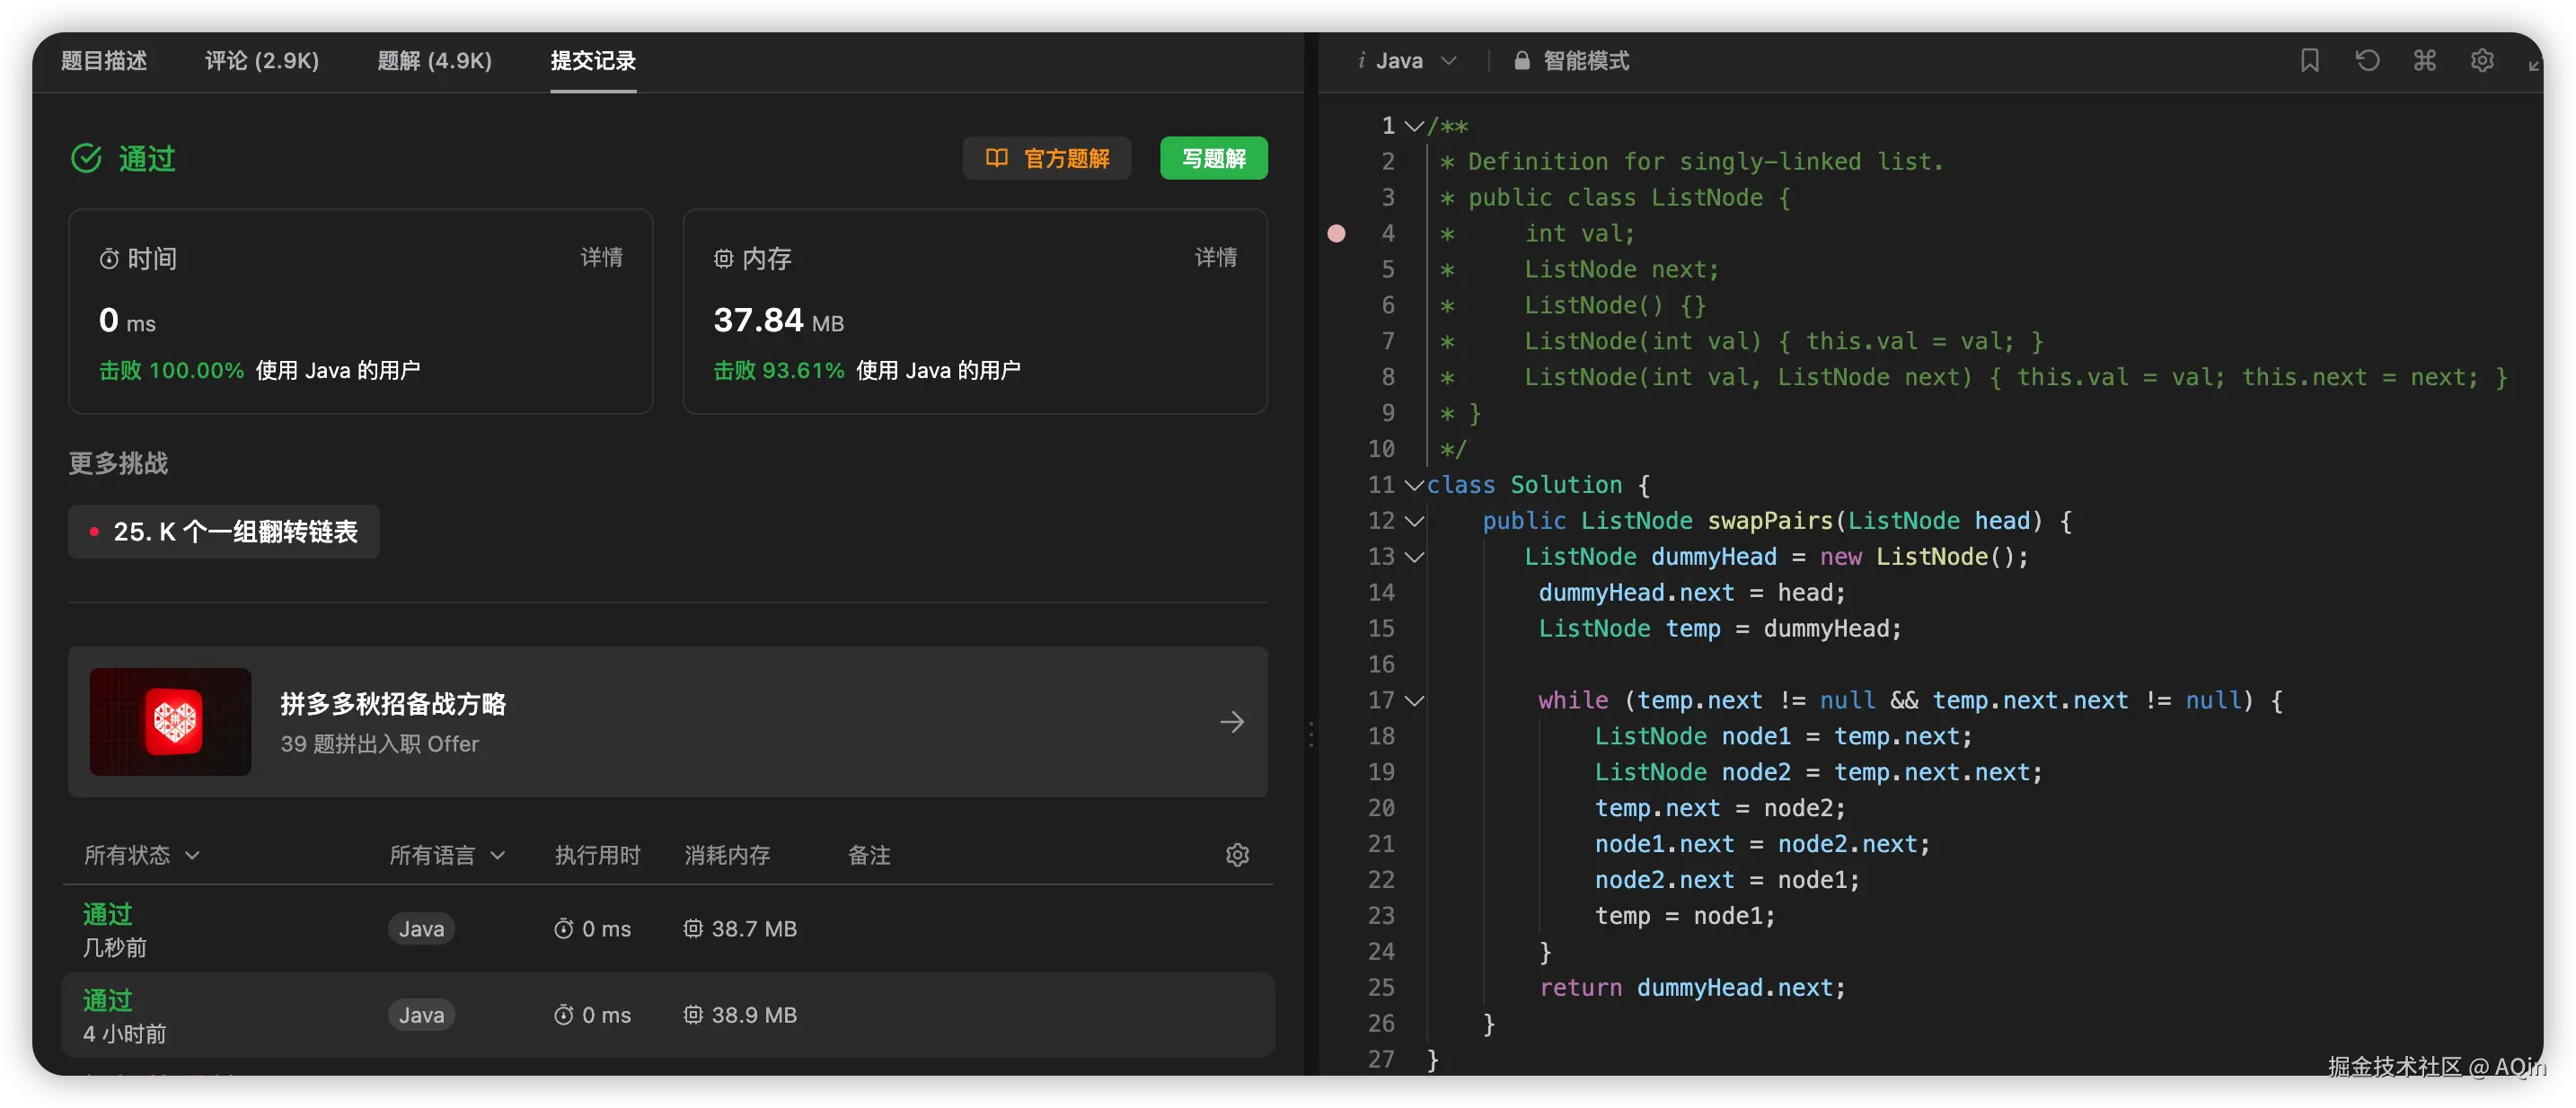Open editor settings gear icon
Image resolution: width=2576 pixels, height=1108 pixels.
pos(2482,61)
